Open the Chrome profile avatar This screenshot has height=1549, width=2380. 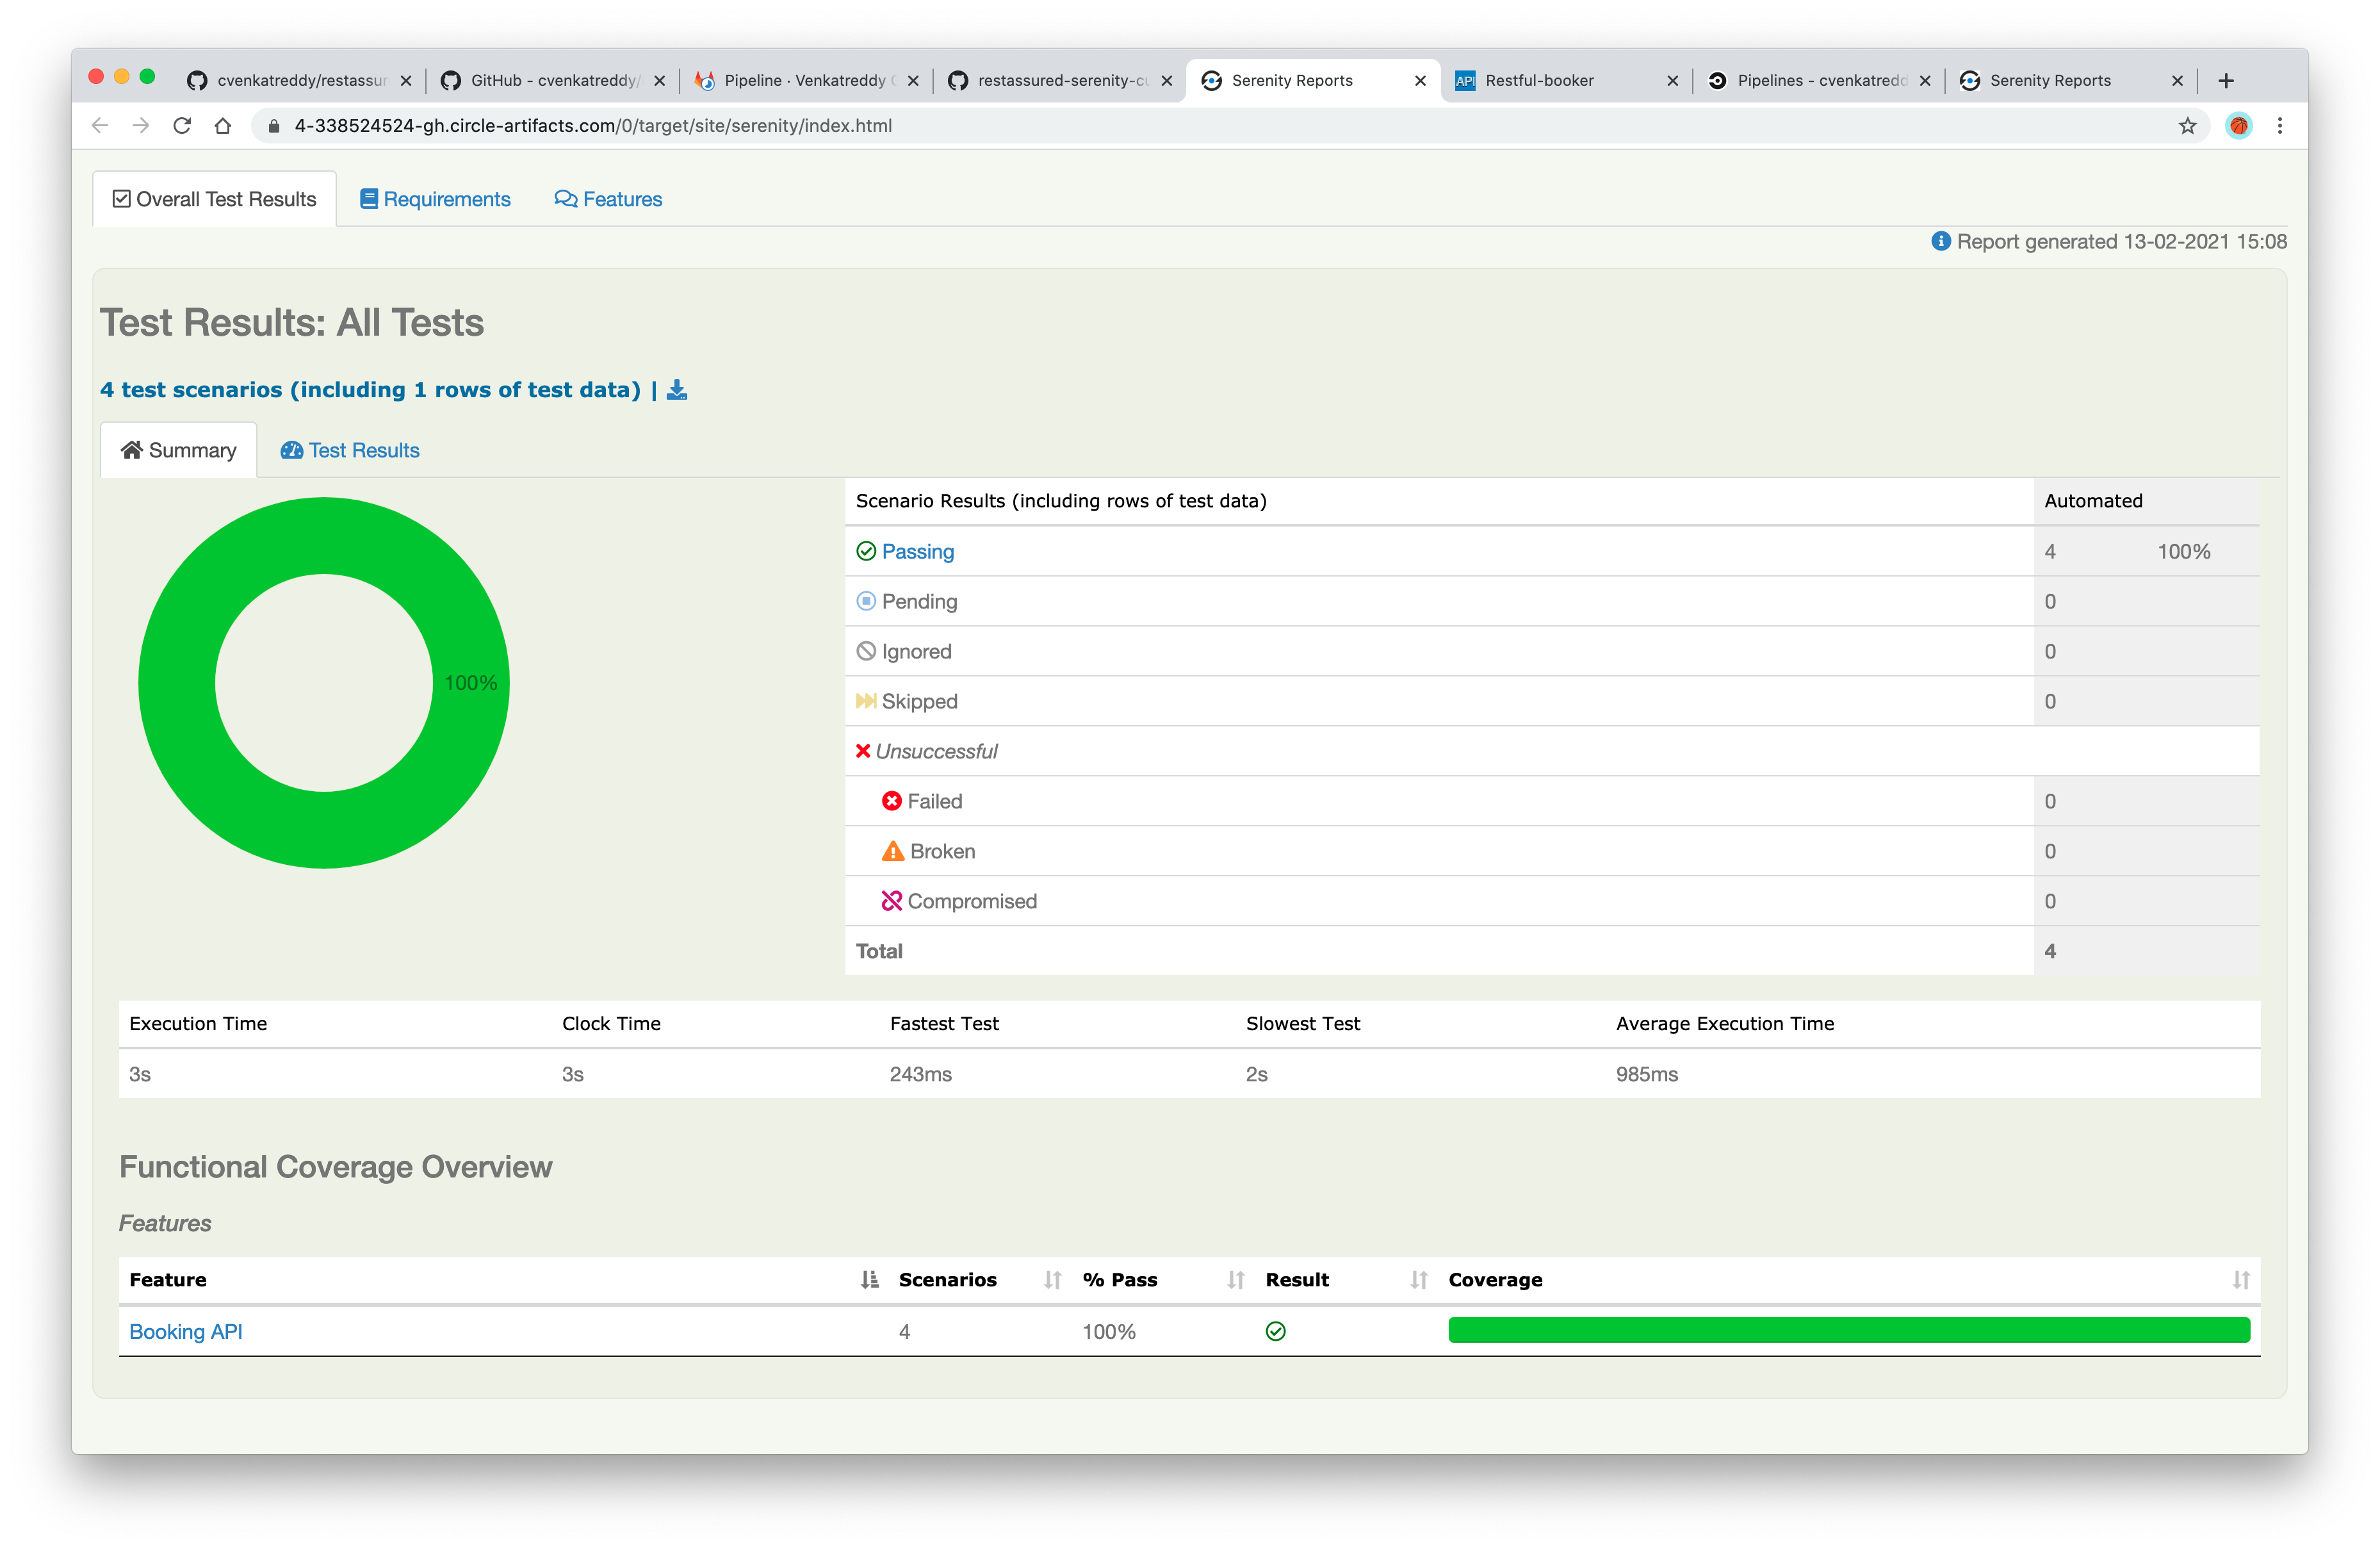pyautogui.click(x=2239, y=126)
